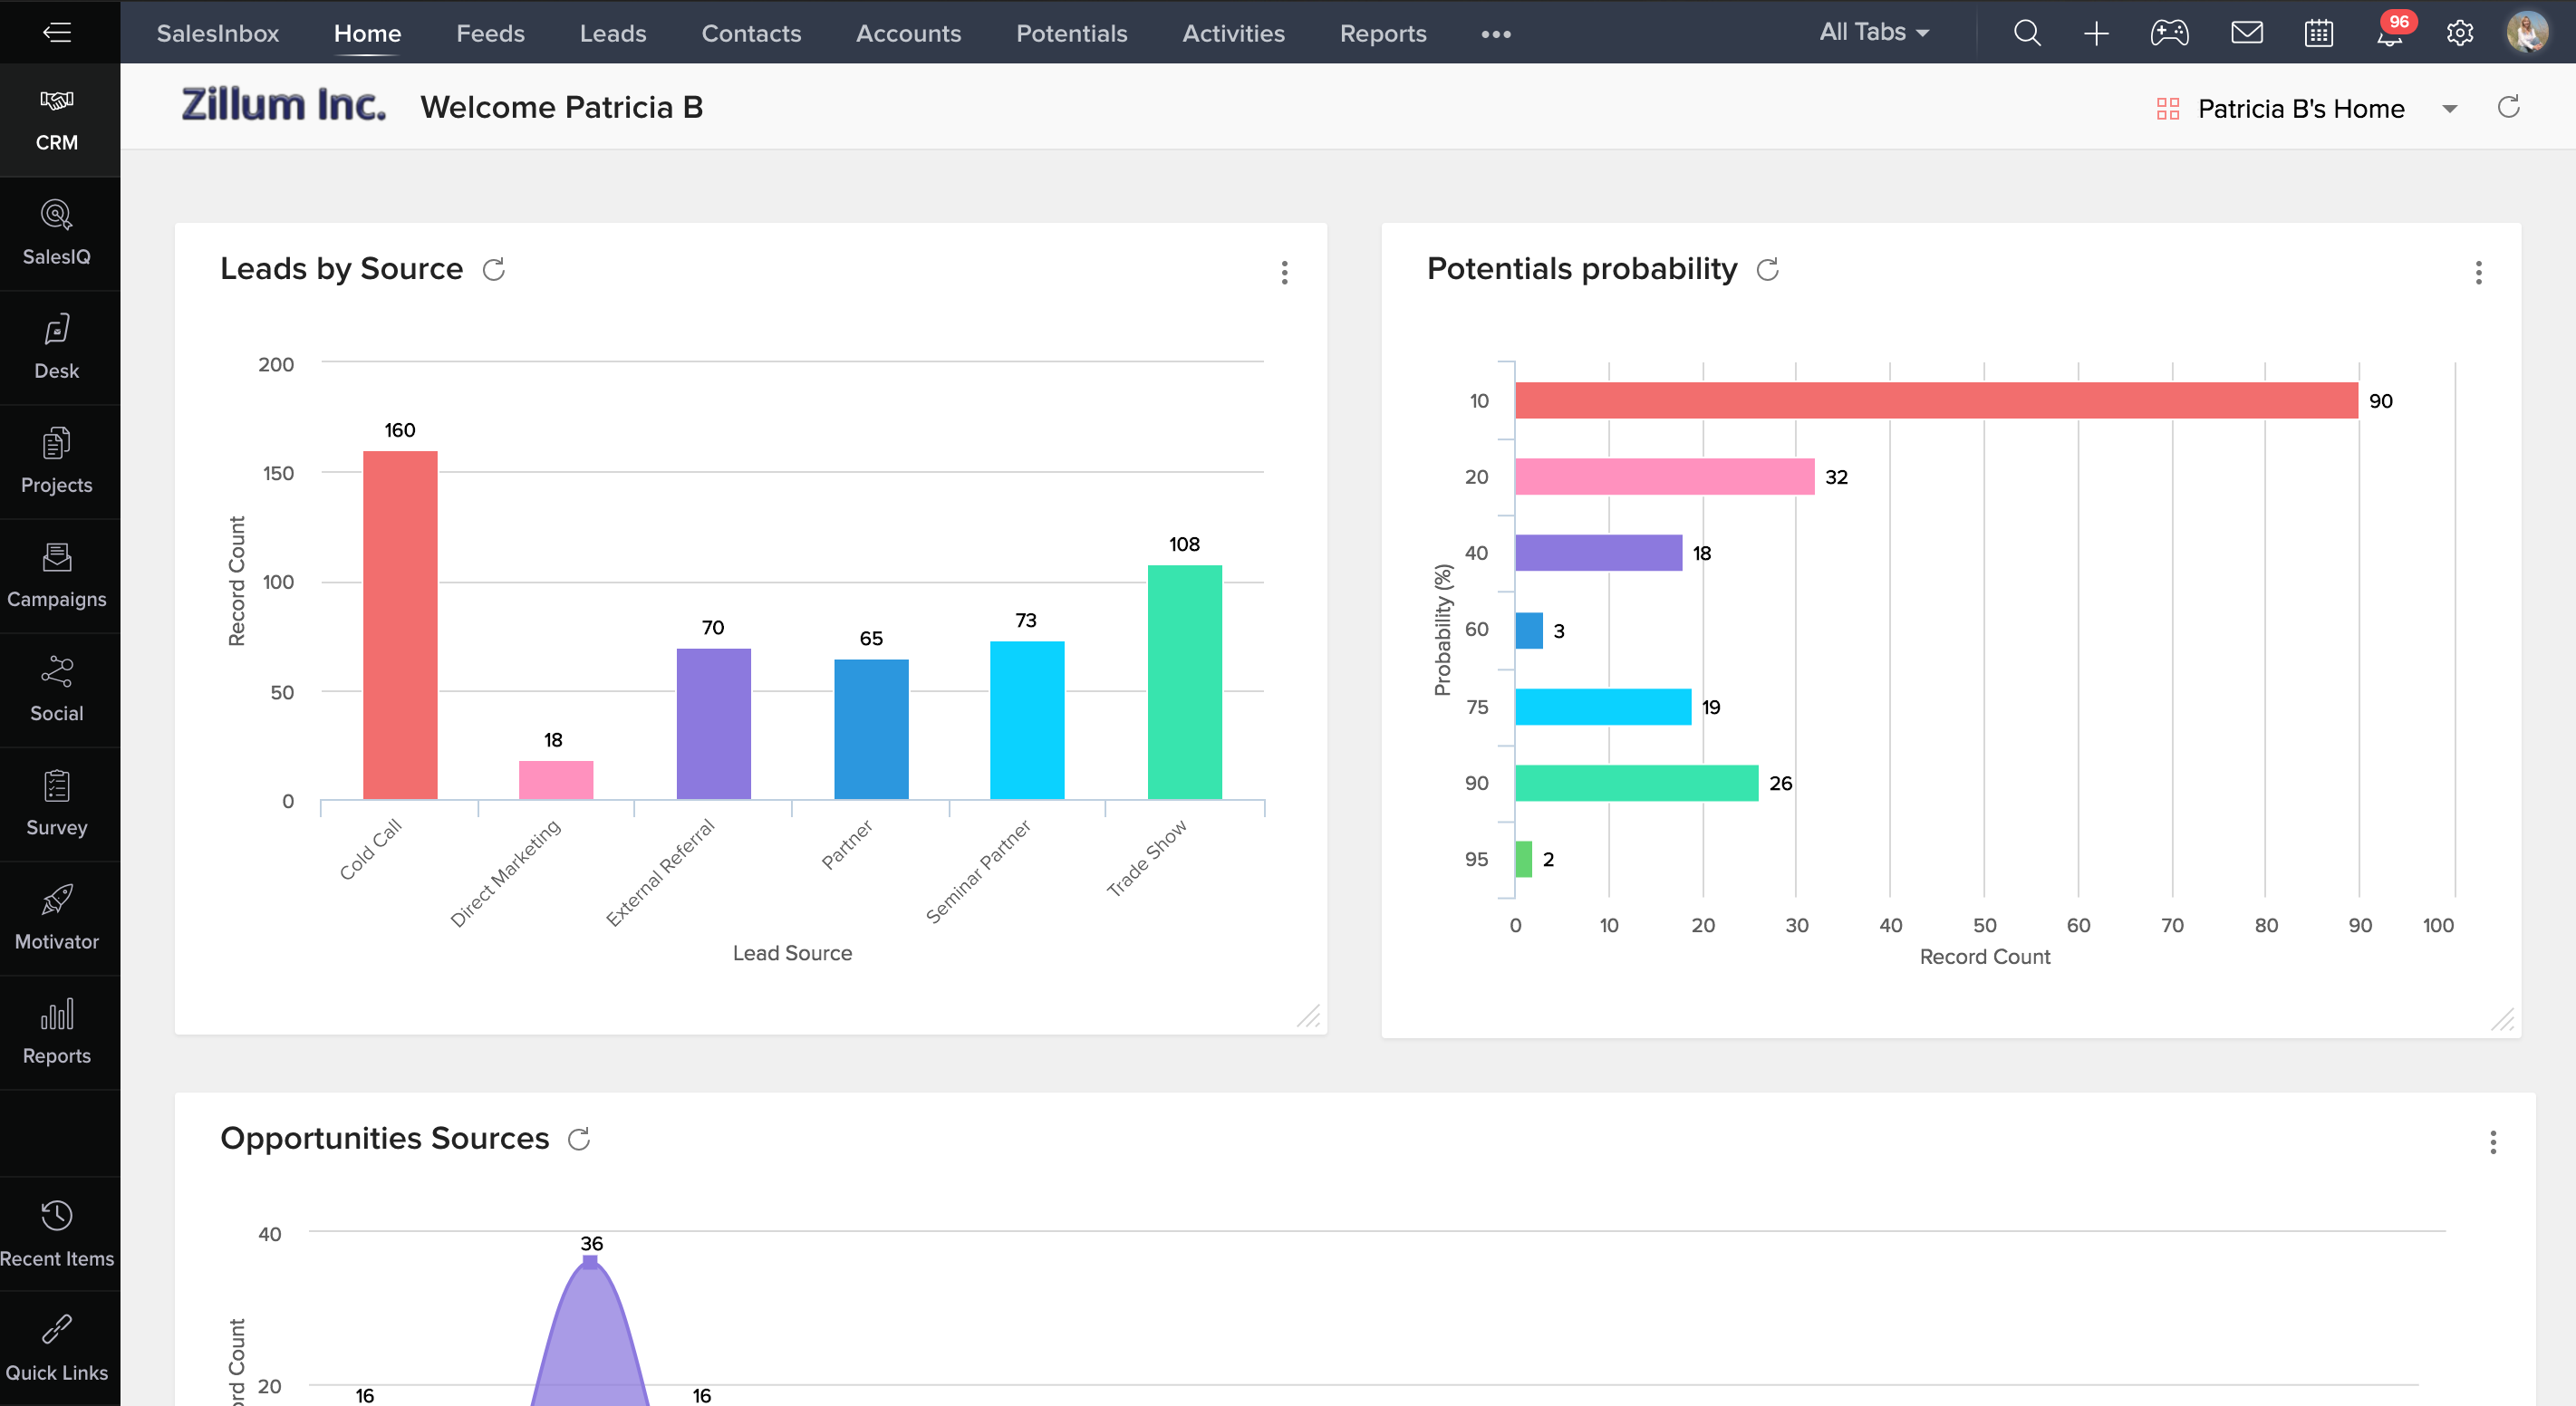Select the Leads tab in navigation
This screenshot has width=2576, height=1406.
click(613, 33)
